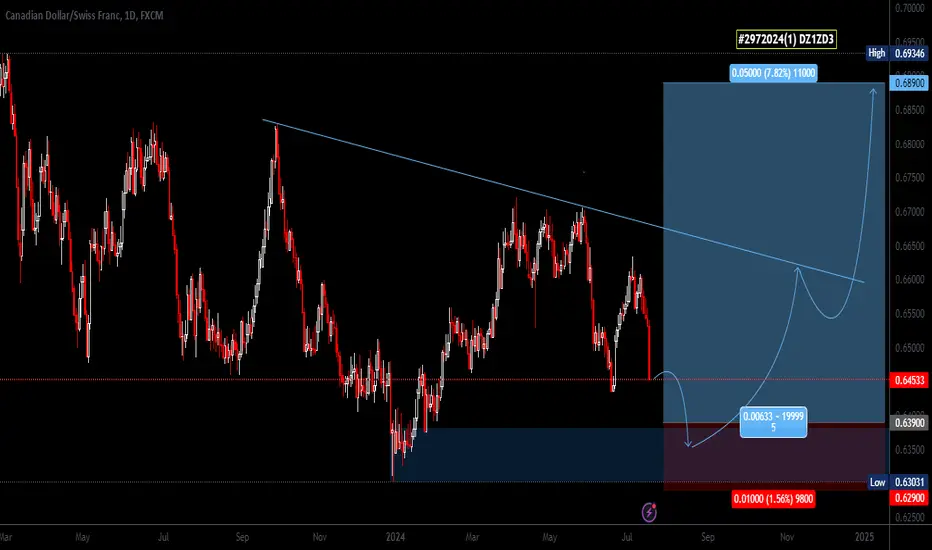Select the #2972024(1) DZ1ZD3 text label
Screen dimensions: 932x550
[786, 39]
